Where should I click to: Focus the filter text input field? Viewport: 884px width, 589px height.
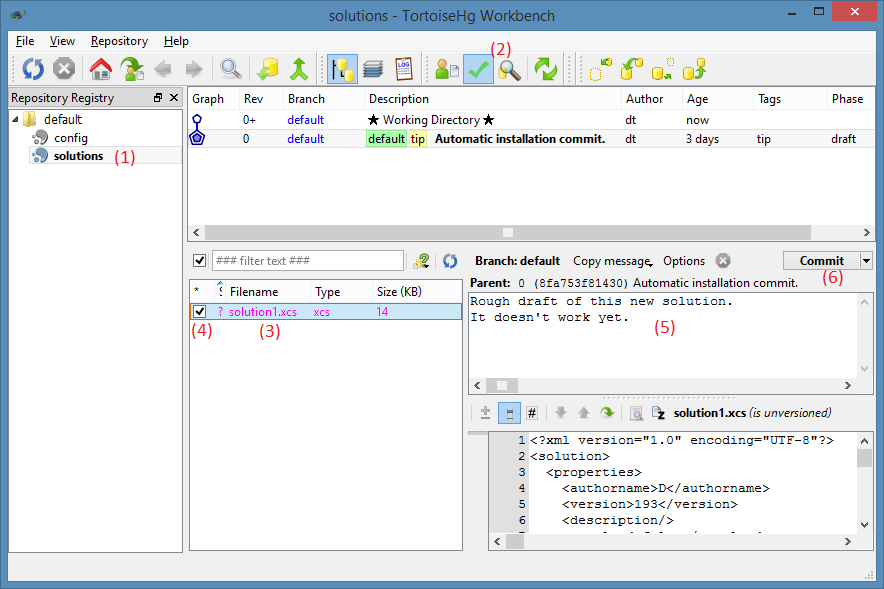coord(308,260)
